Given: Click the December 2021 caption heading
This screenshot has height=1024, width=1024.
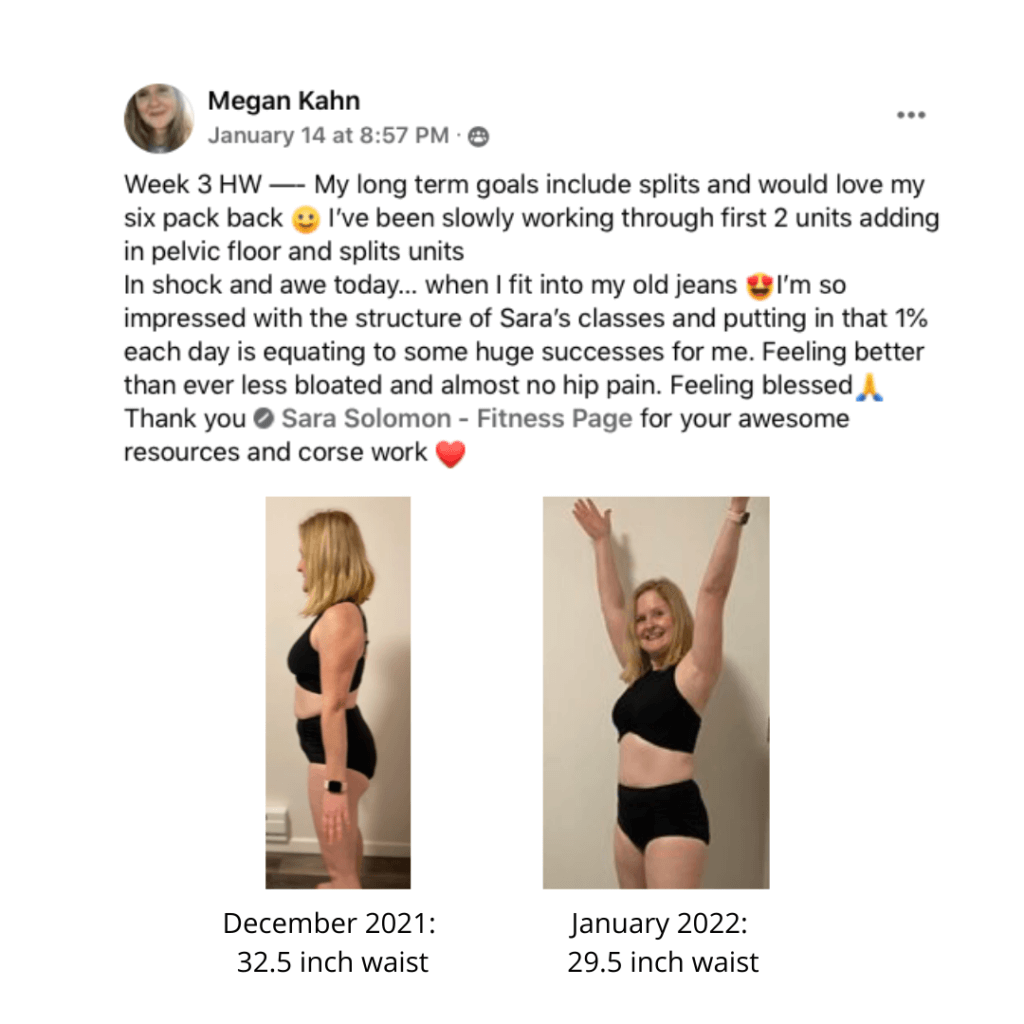Looking at the screenshot, I should (x=329, y=923).
